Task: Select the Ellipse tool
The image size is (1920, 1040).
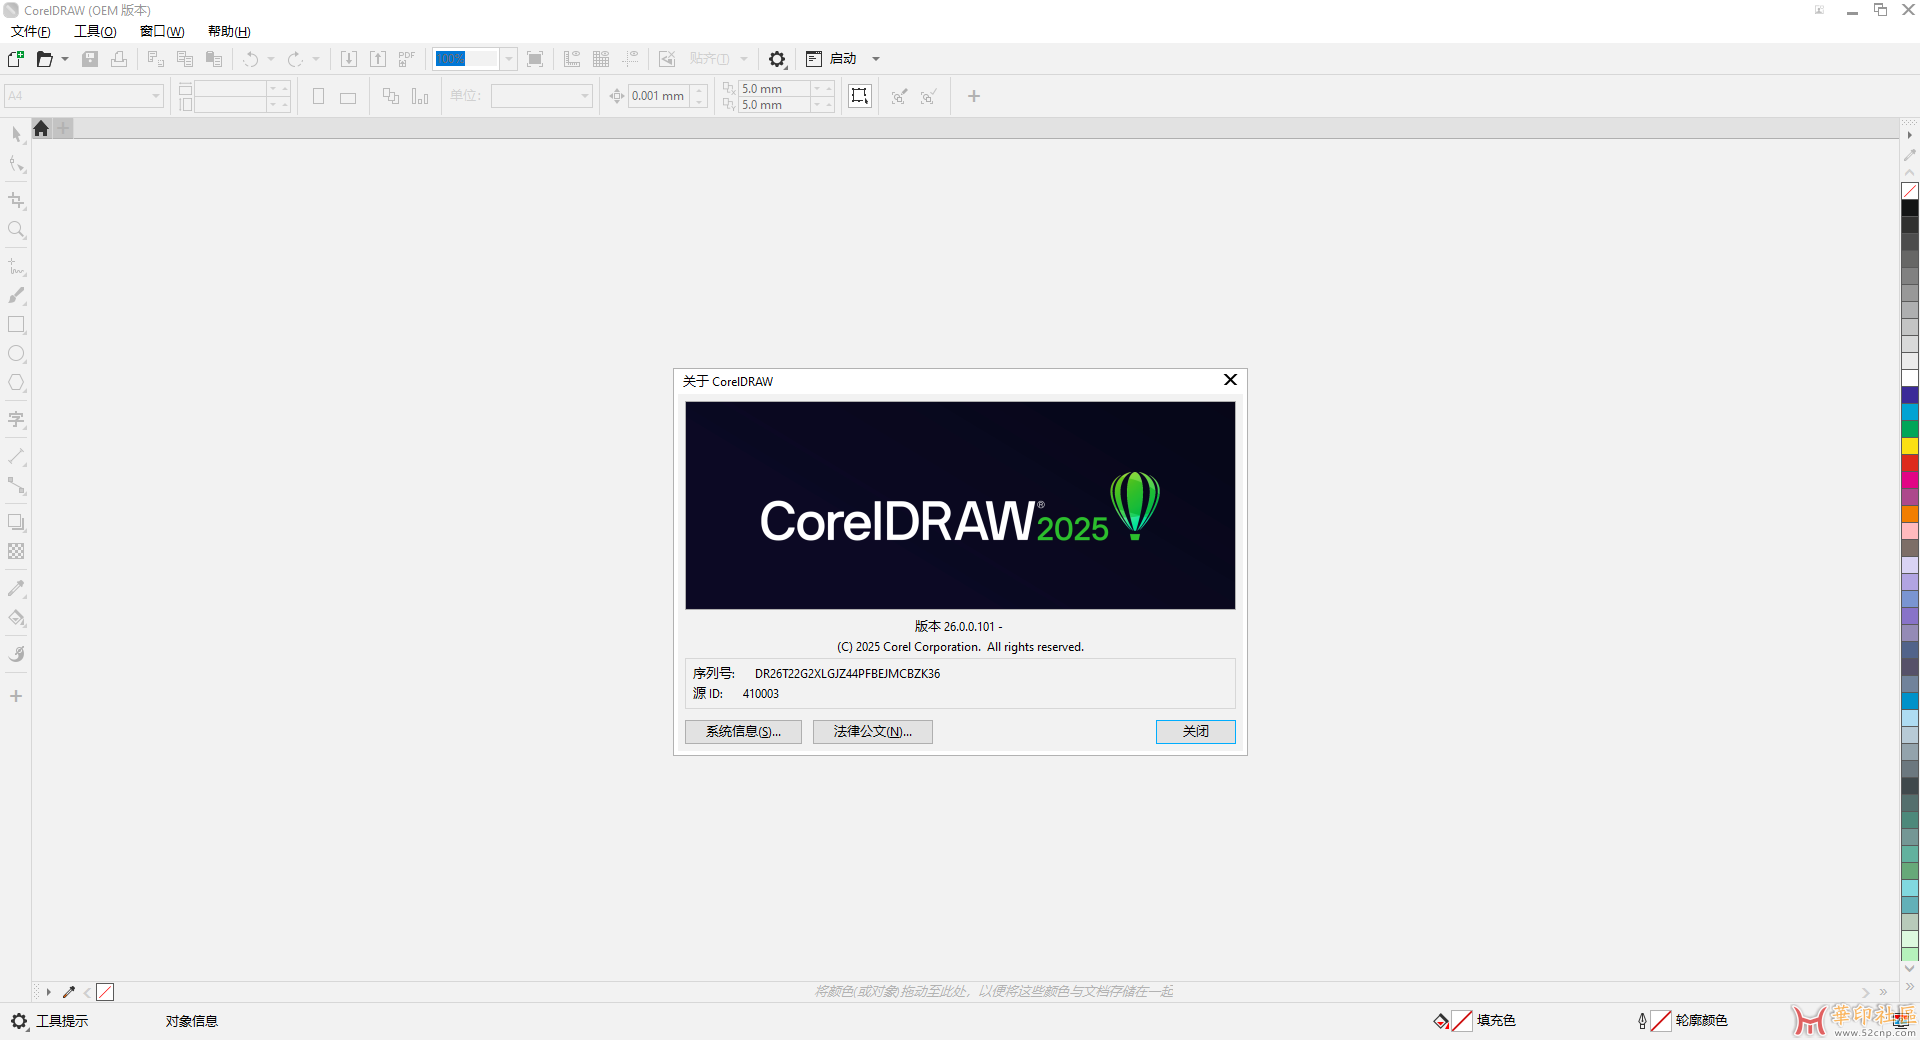Action: pos(16,354)
